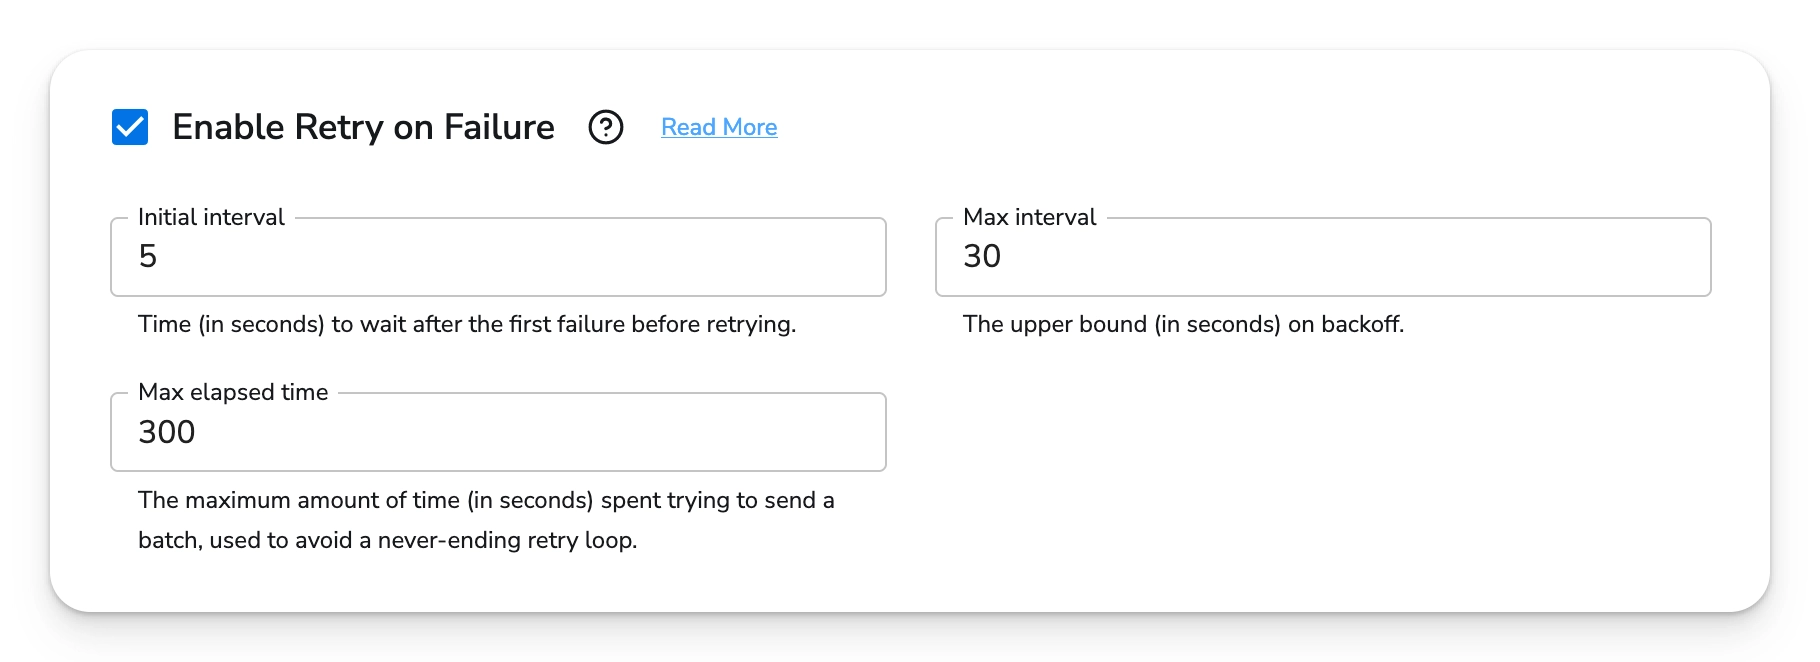Click the helper text about first failure retrying

click(x=466, y=324)
